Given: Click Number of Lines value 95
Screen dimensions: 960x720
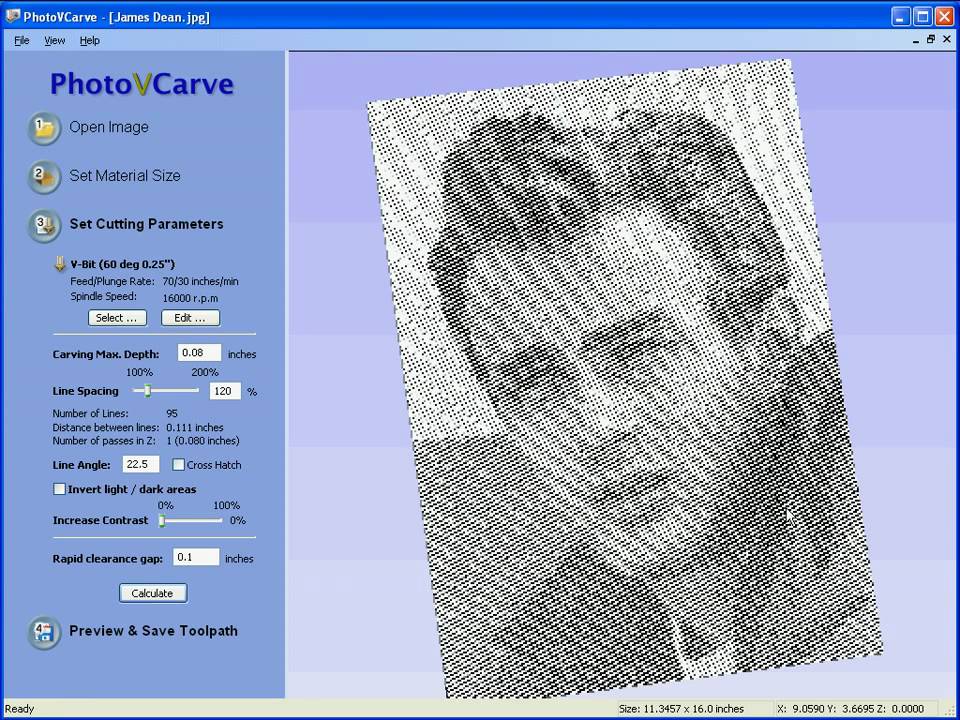Looking at the screenshot, I should (x=172, y=413).
